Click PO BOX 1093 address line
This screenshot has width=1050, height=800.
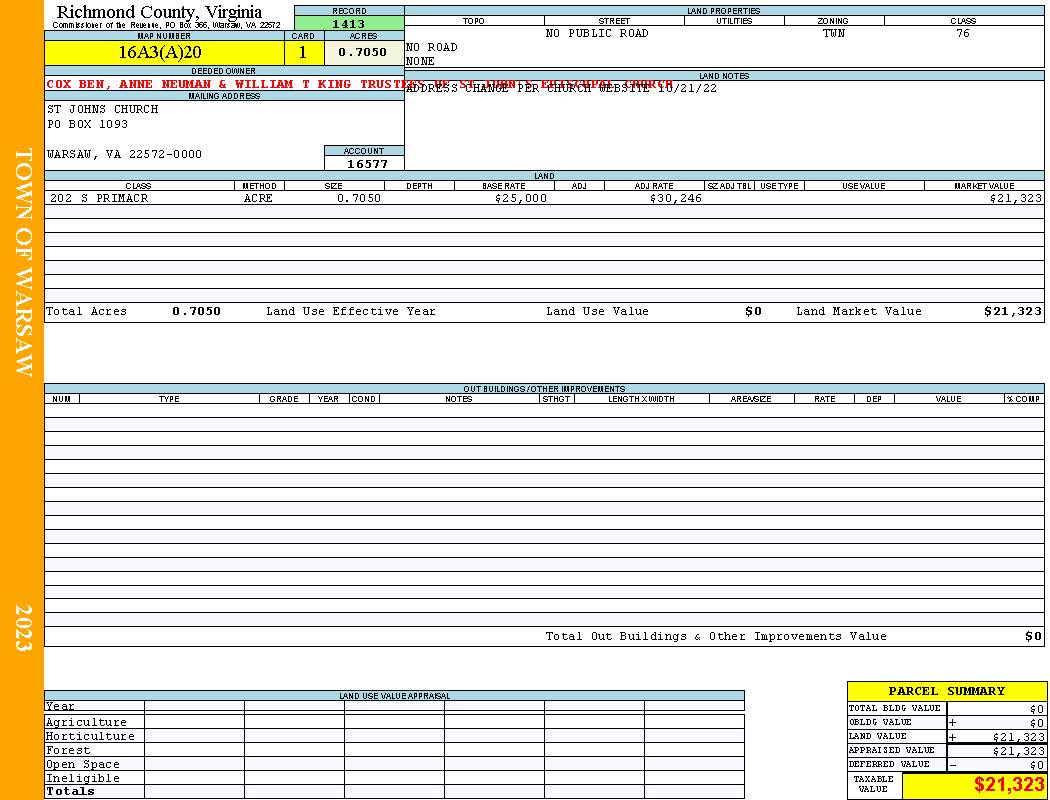tap(87, 125)
